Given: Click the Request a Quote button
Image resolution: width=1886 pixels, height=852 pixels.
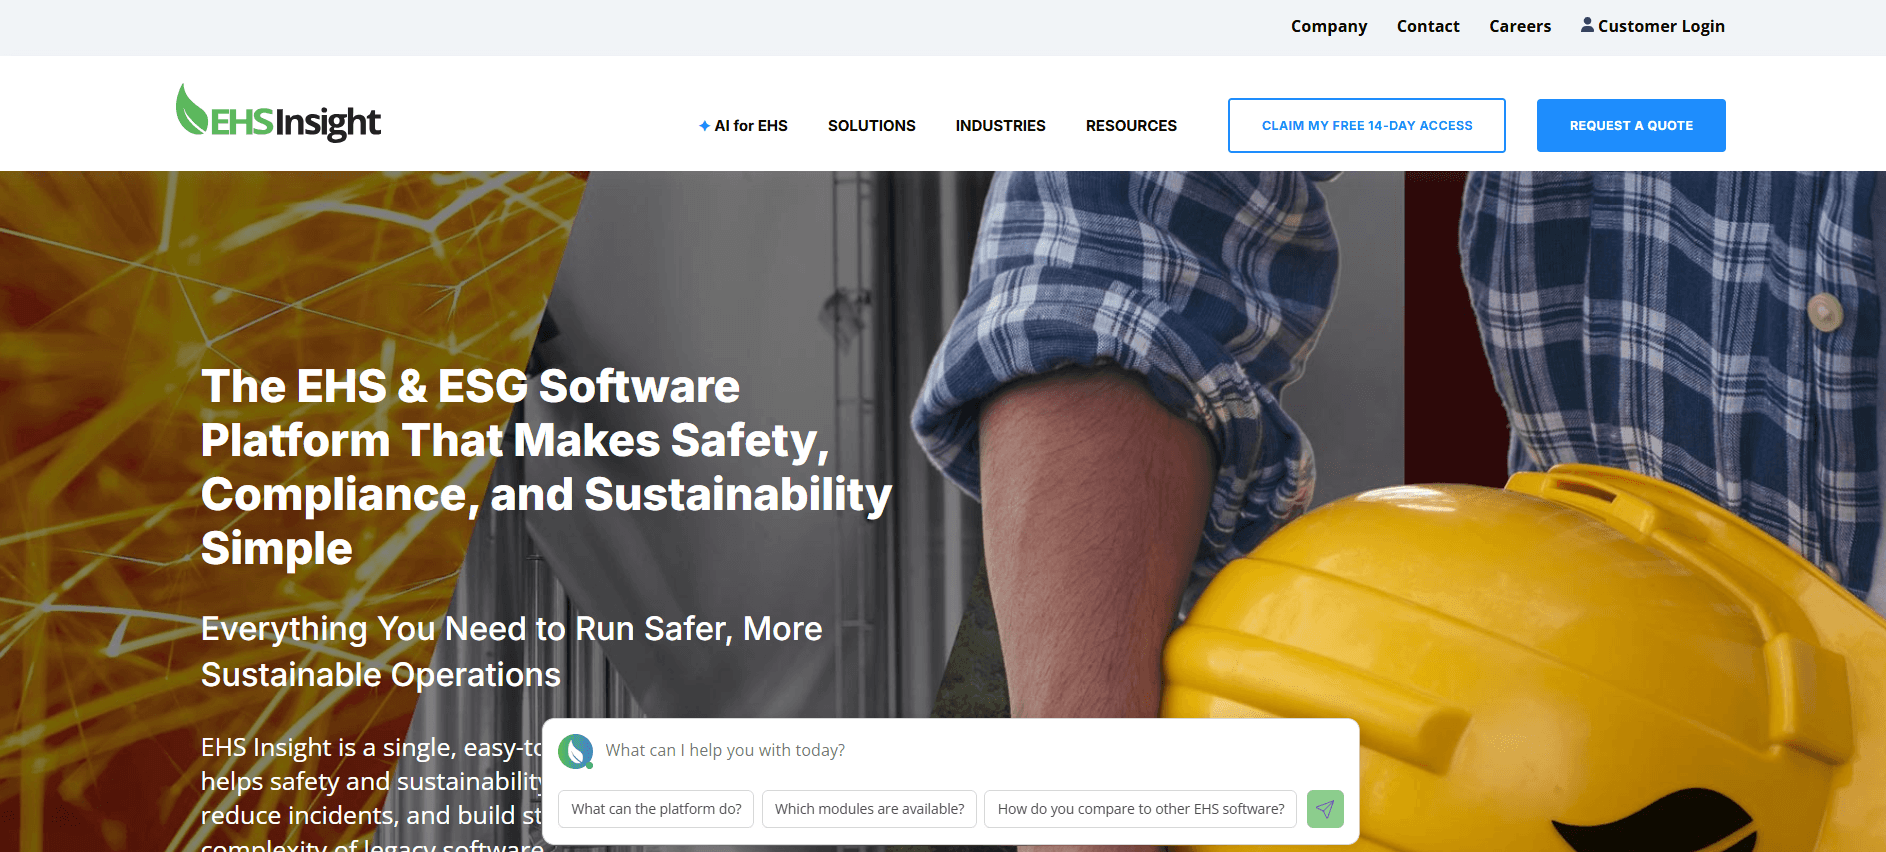Looking at the screenshot, I should point(1631,125).
